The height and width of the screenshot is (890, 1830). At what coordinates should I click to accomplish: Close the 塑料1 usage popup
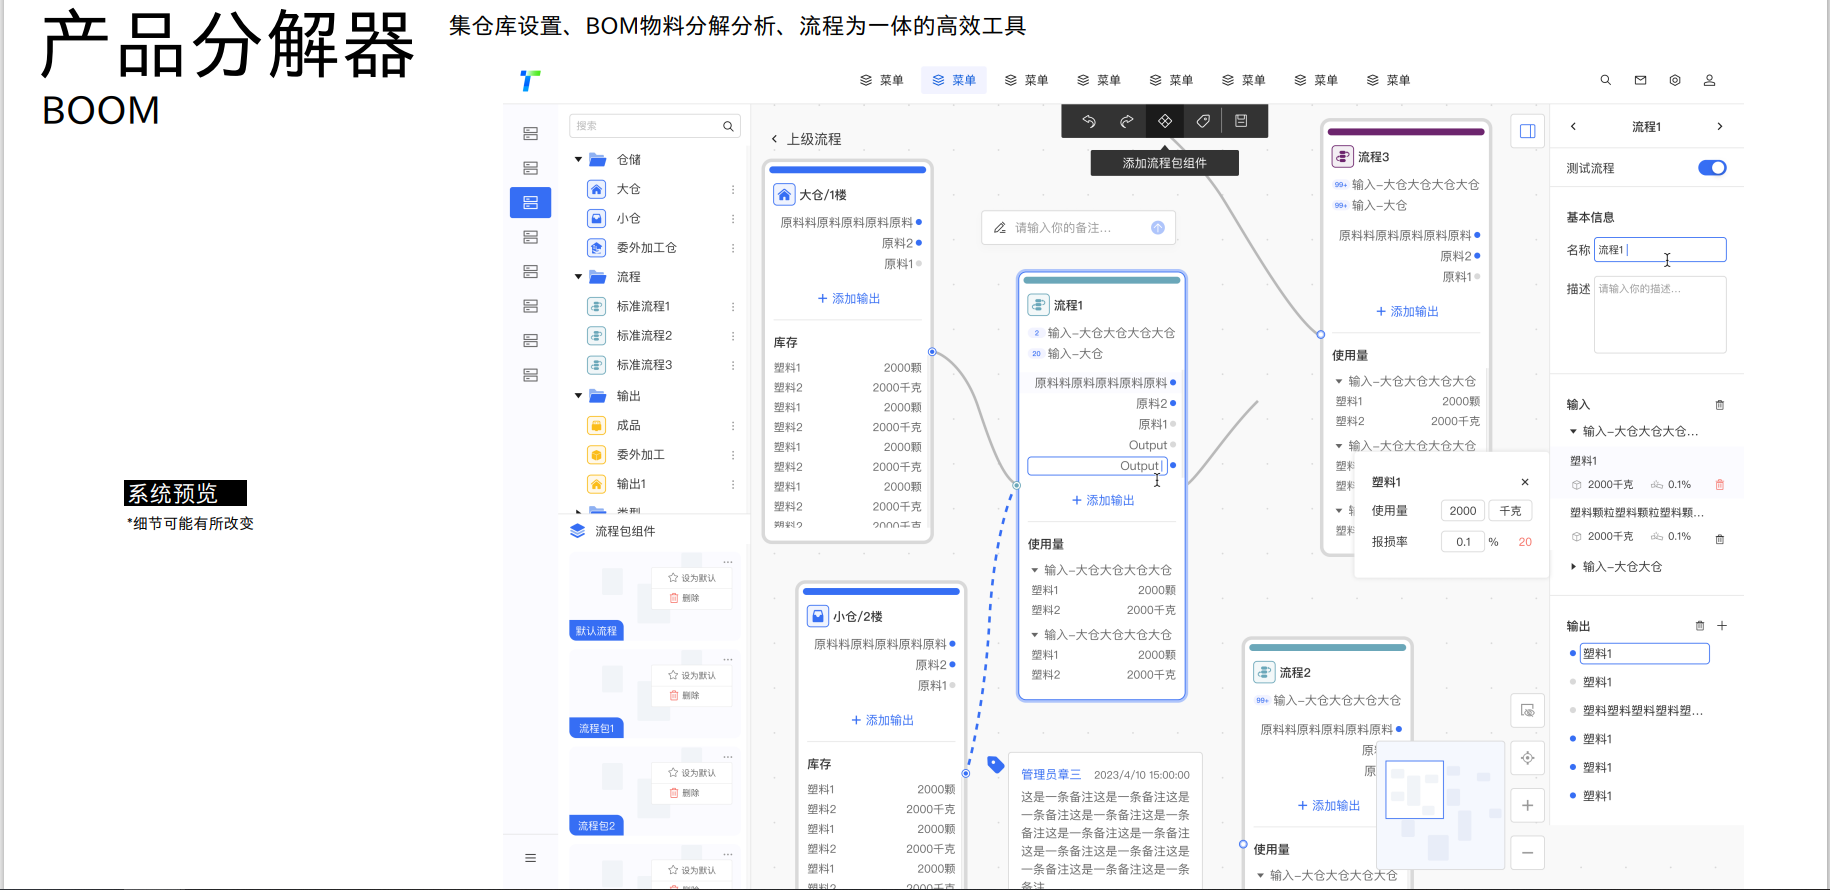click(1525, 482)
